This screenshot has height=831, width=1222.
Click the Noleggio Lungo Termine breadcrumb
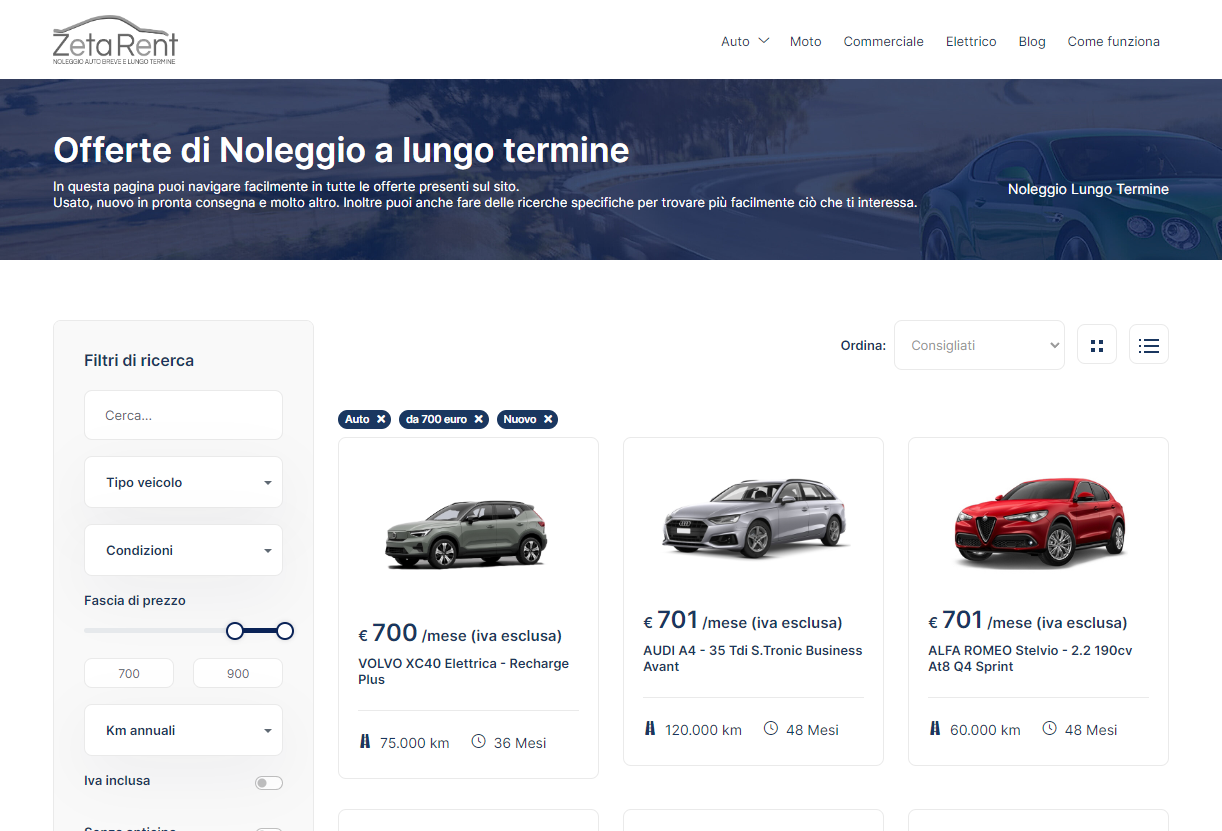(x=1088, y=189)
